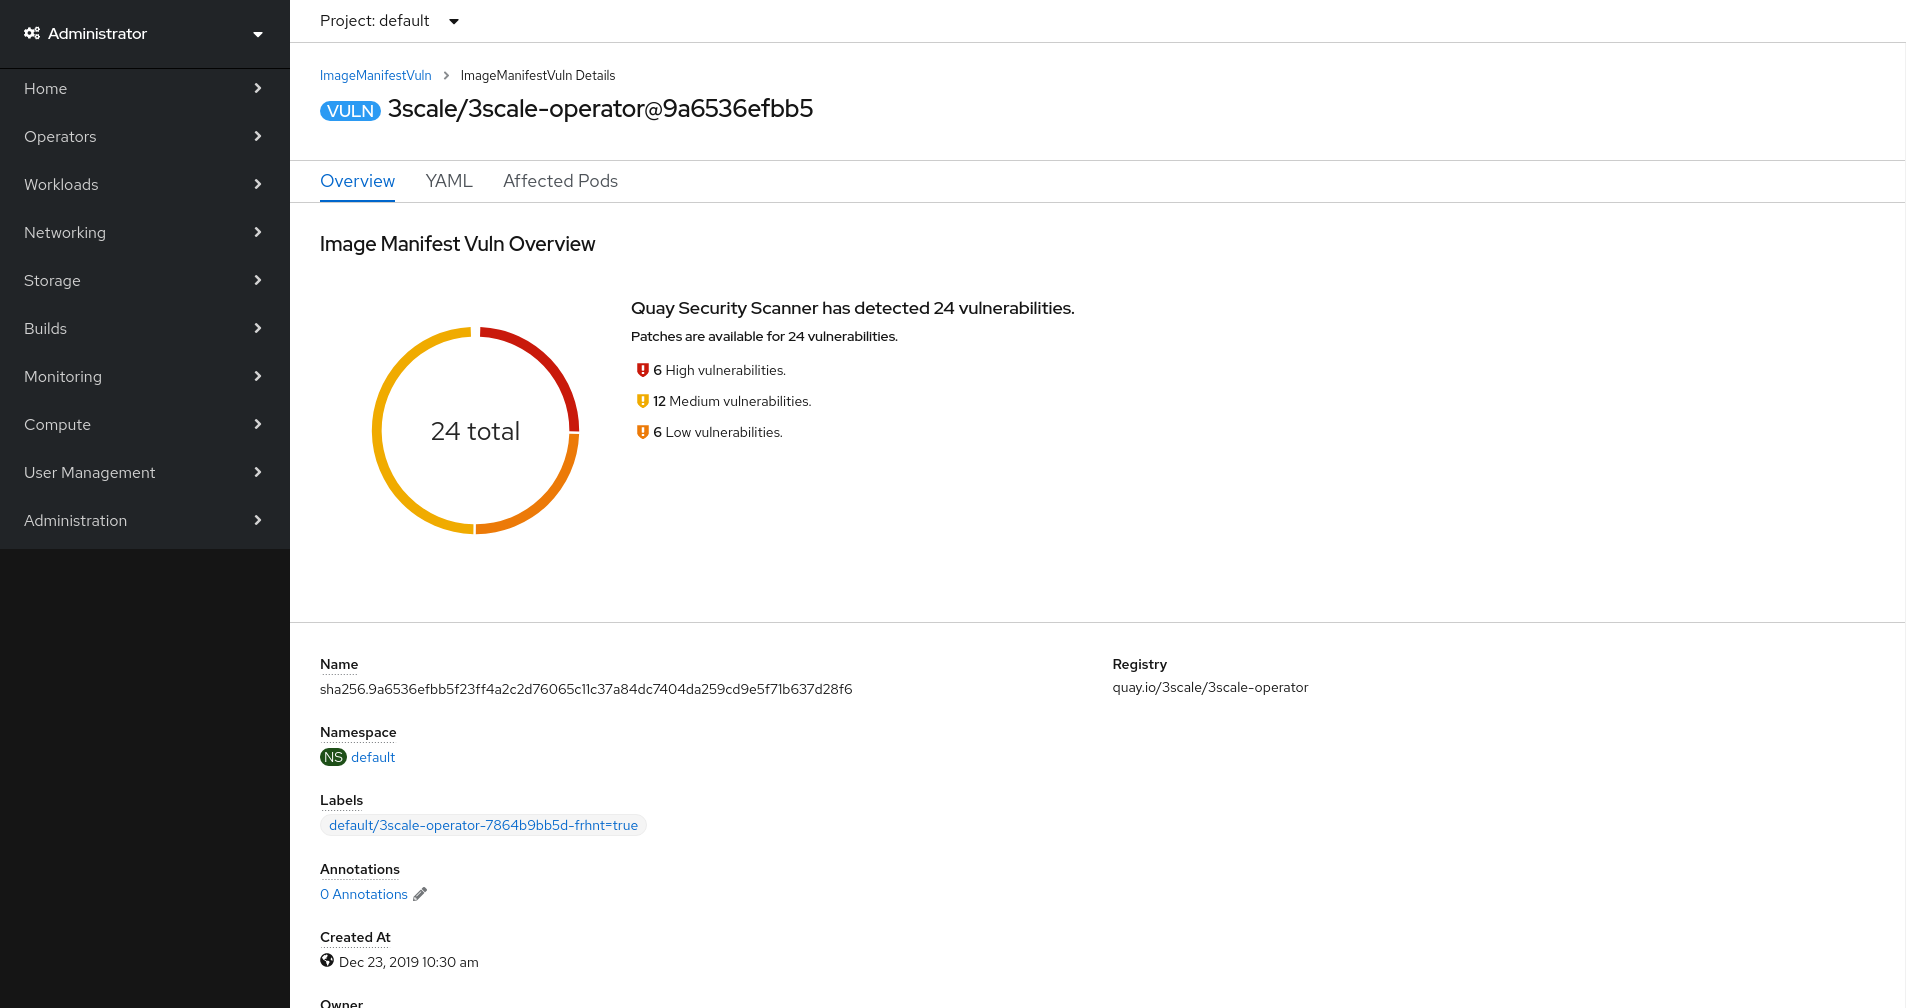Screen dimensions: 1906x1008
Task: Click the VULN resource badge icon
Action: click(x=350, y=111)
